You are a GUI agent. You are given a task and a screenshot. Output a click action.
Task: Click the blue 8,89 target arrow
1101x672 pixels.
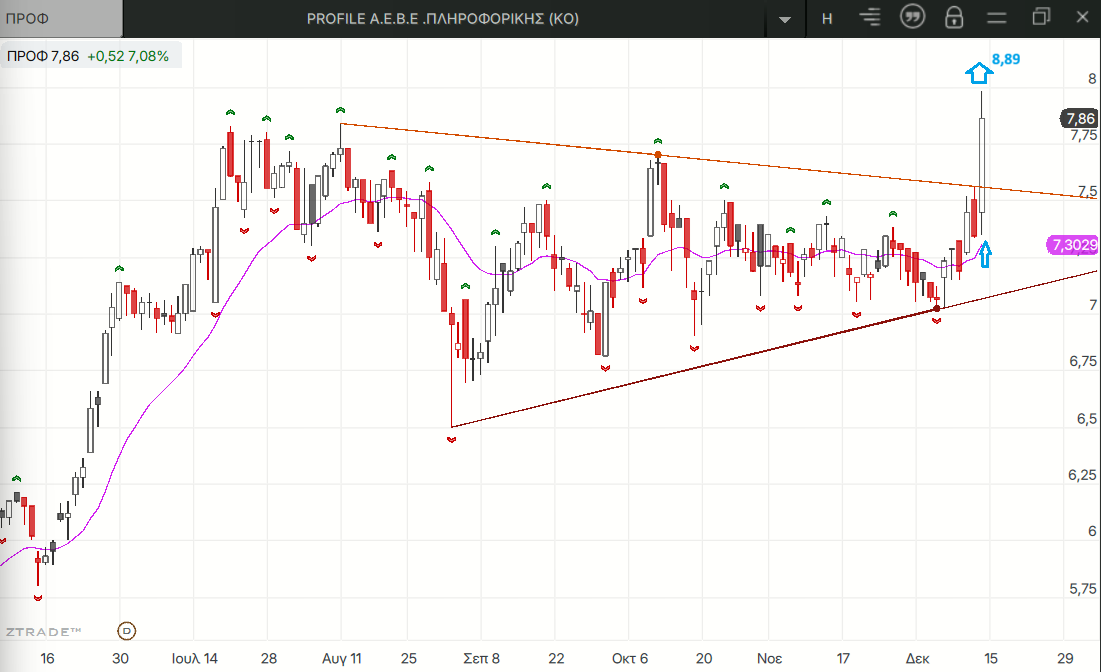point(979,72)
